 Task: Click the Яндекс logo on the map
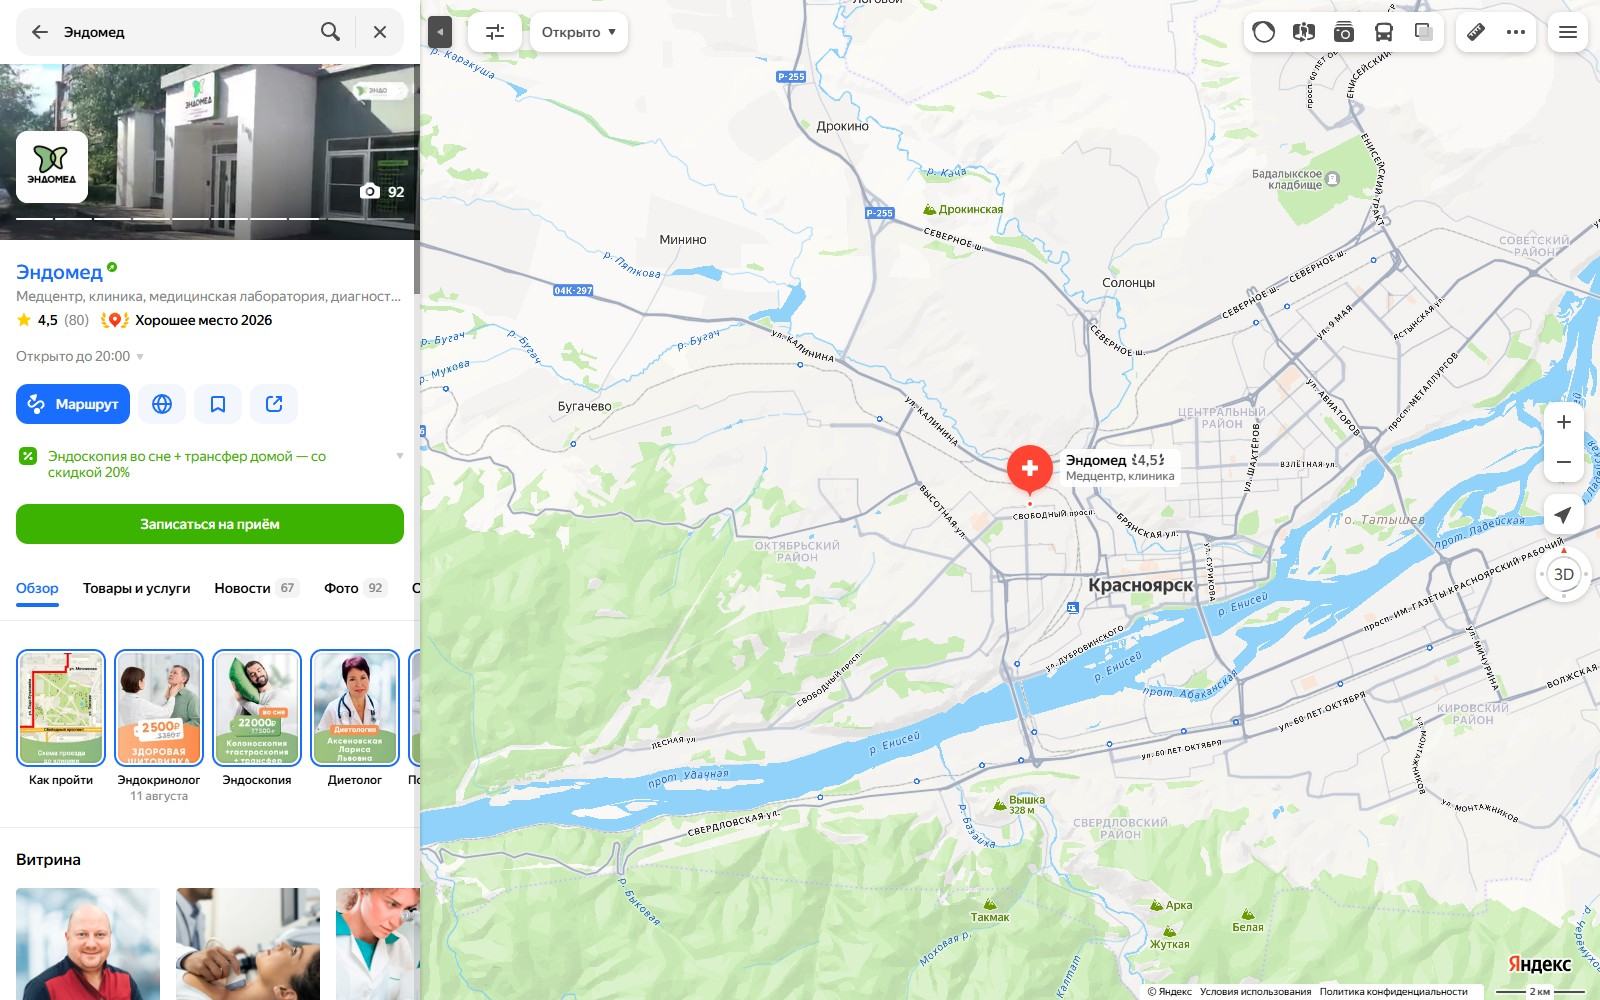[x=1539, y=964]
